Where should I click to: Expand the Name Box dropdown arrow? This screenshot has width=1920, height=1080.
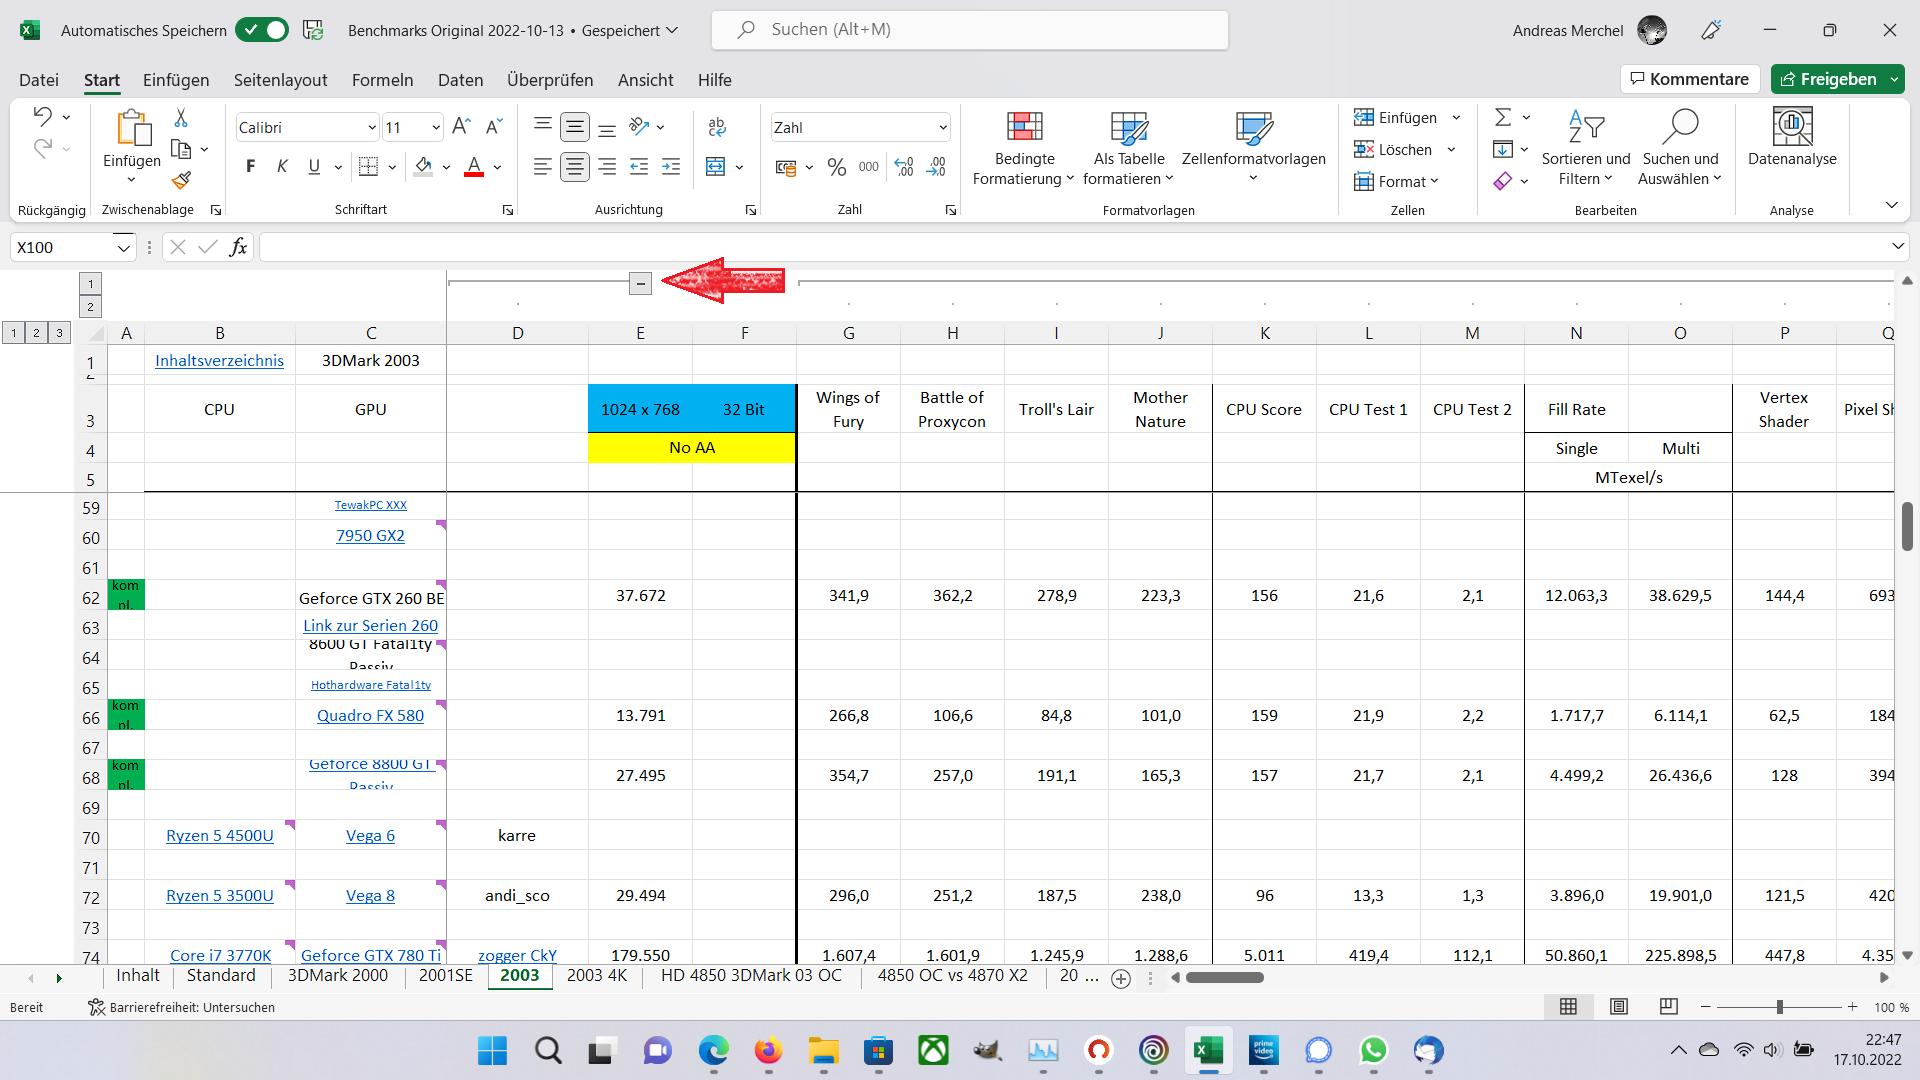123,248
